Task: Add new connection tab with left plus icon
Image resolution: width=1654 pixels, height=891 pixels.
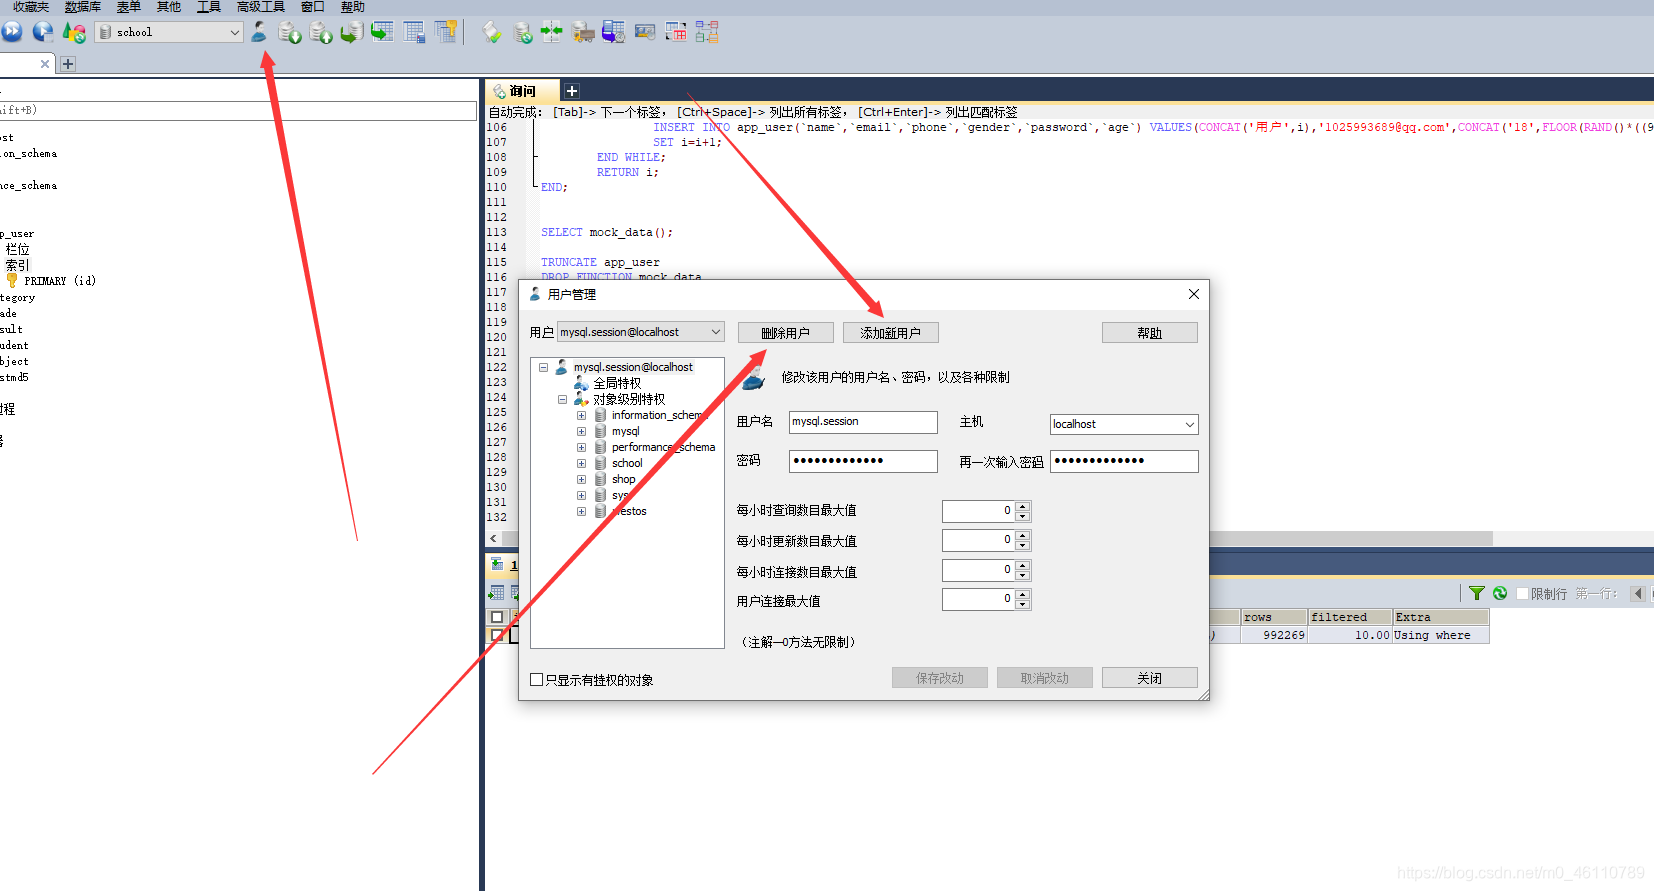Action: (68, 64)
